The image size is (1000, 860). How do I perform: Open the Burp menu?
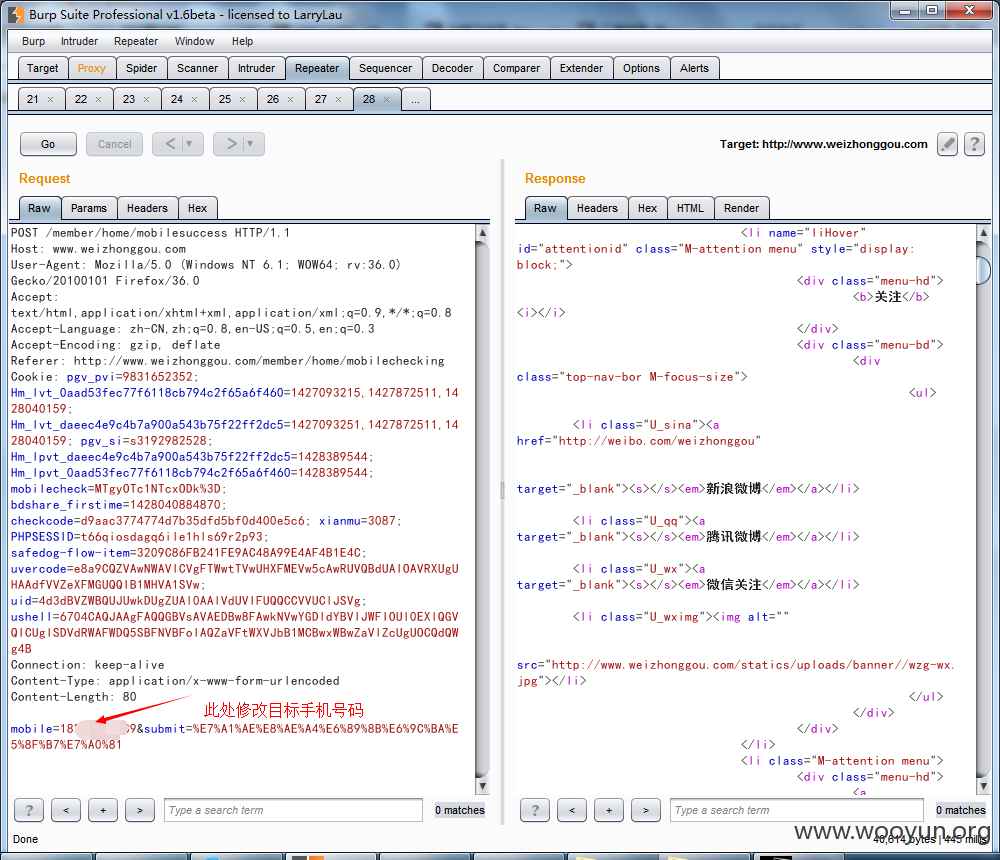[33, 41]
